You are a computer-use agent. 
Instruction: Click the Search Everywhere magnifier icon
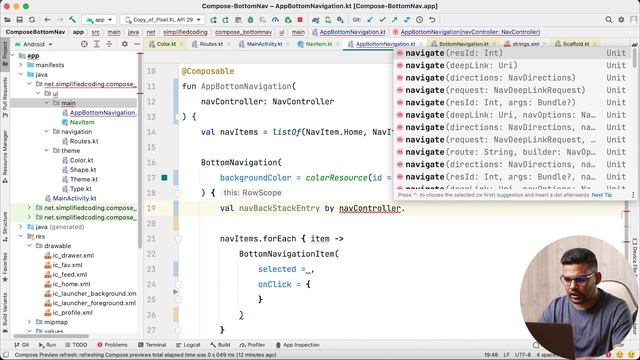tap(609, 20)
